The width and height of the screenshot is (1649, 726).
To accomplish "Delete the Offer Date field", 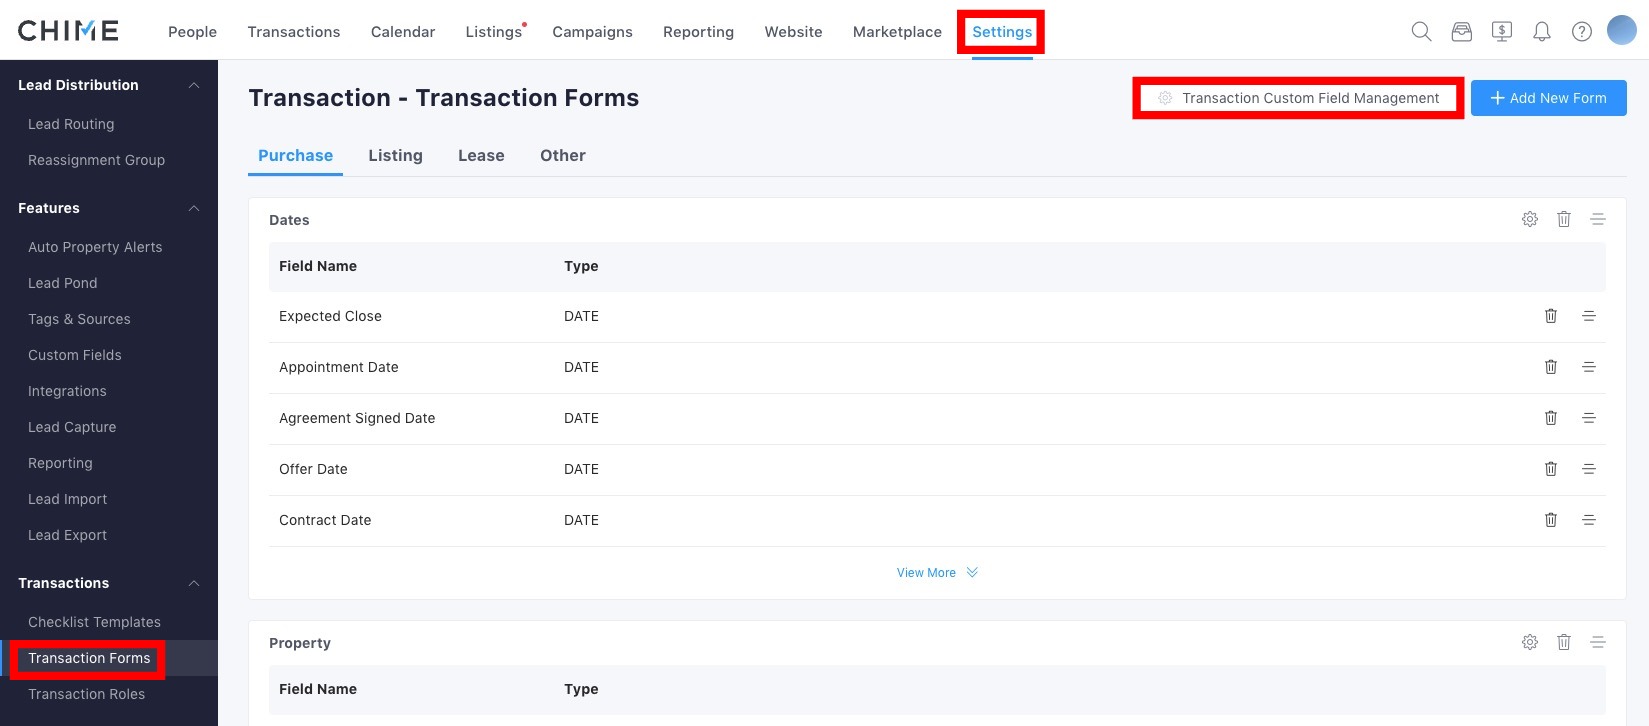I will (1551, 469).
